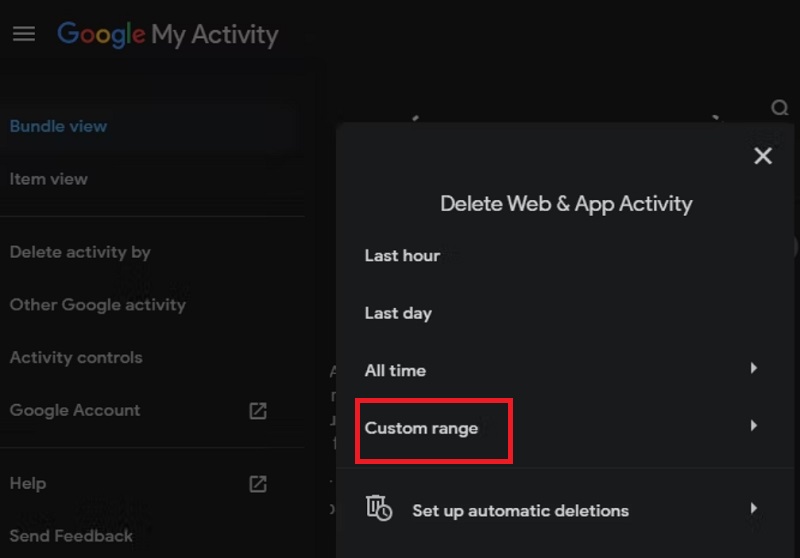Go to Activity controls
The image size is (800, 558).
click(76, 358)
